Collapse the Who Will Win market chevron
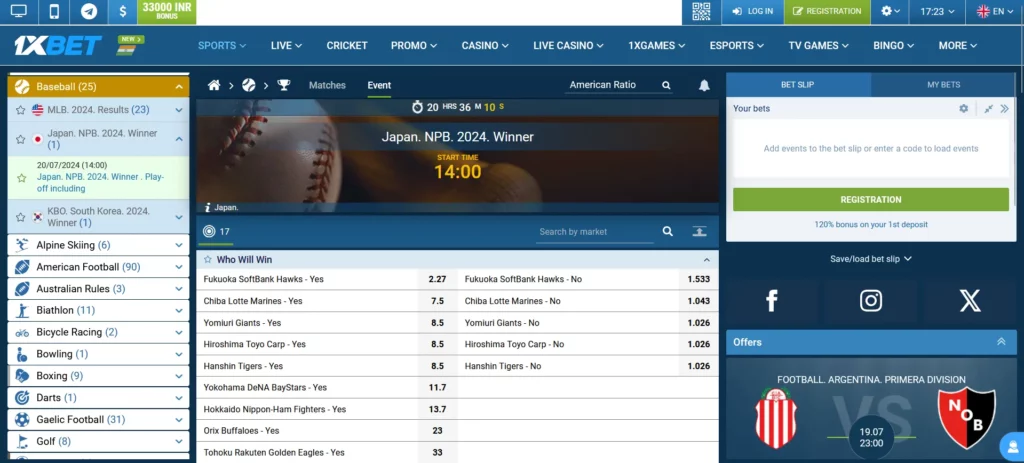Image resolution: width=1024 pixels, height=463 pixels. 706,259
